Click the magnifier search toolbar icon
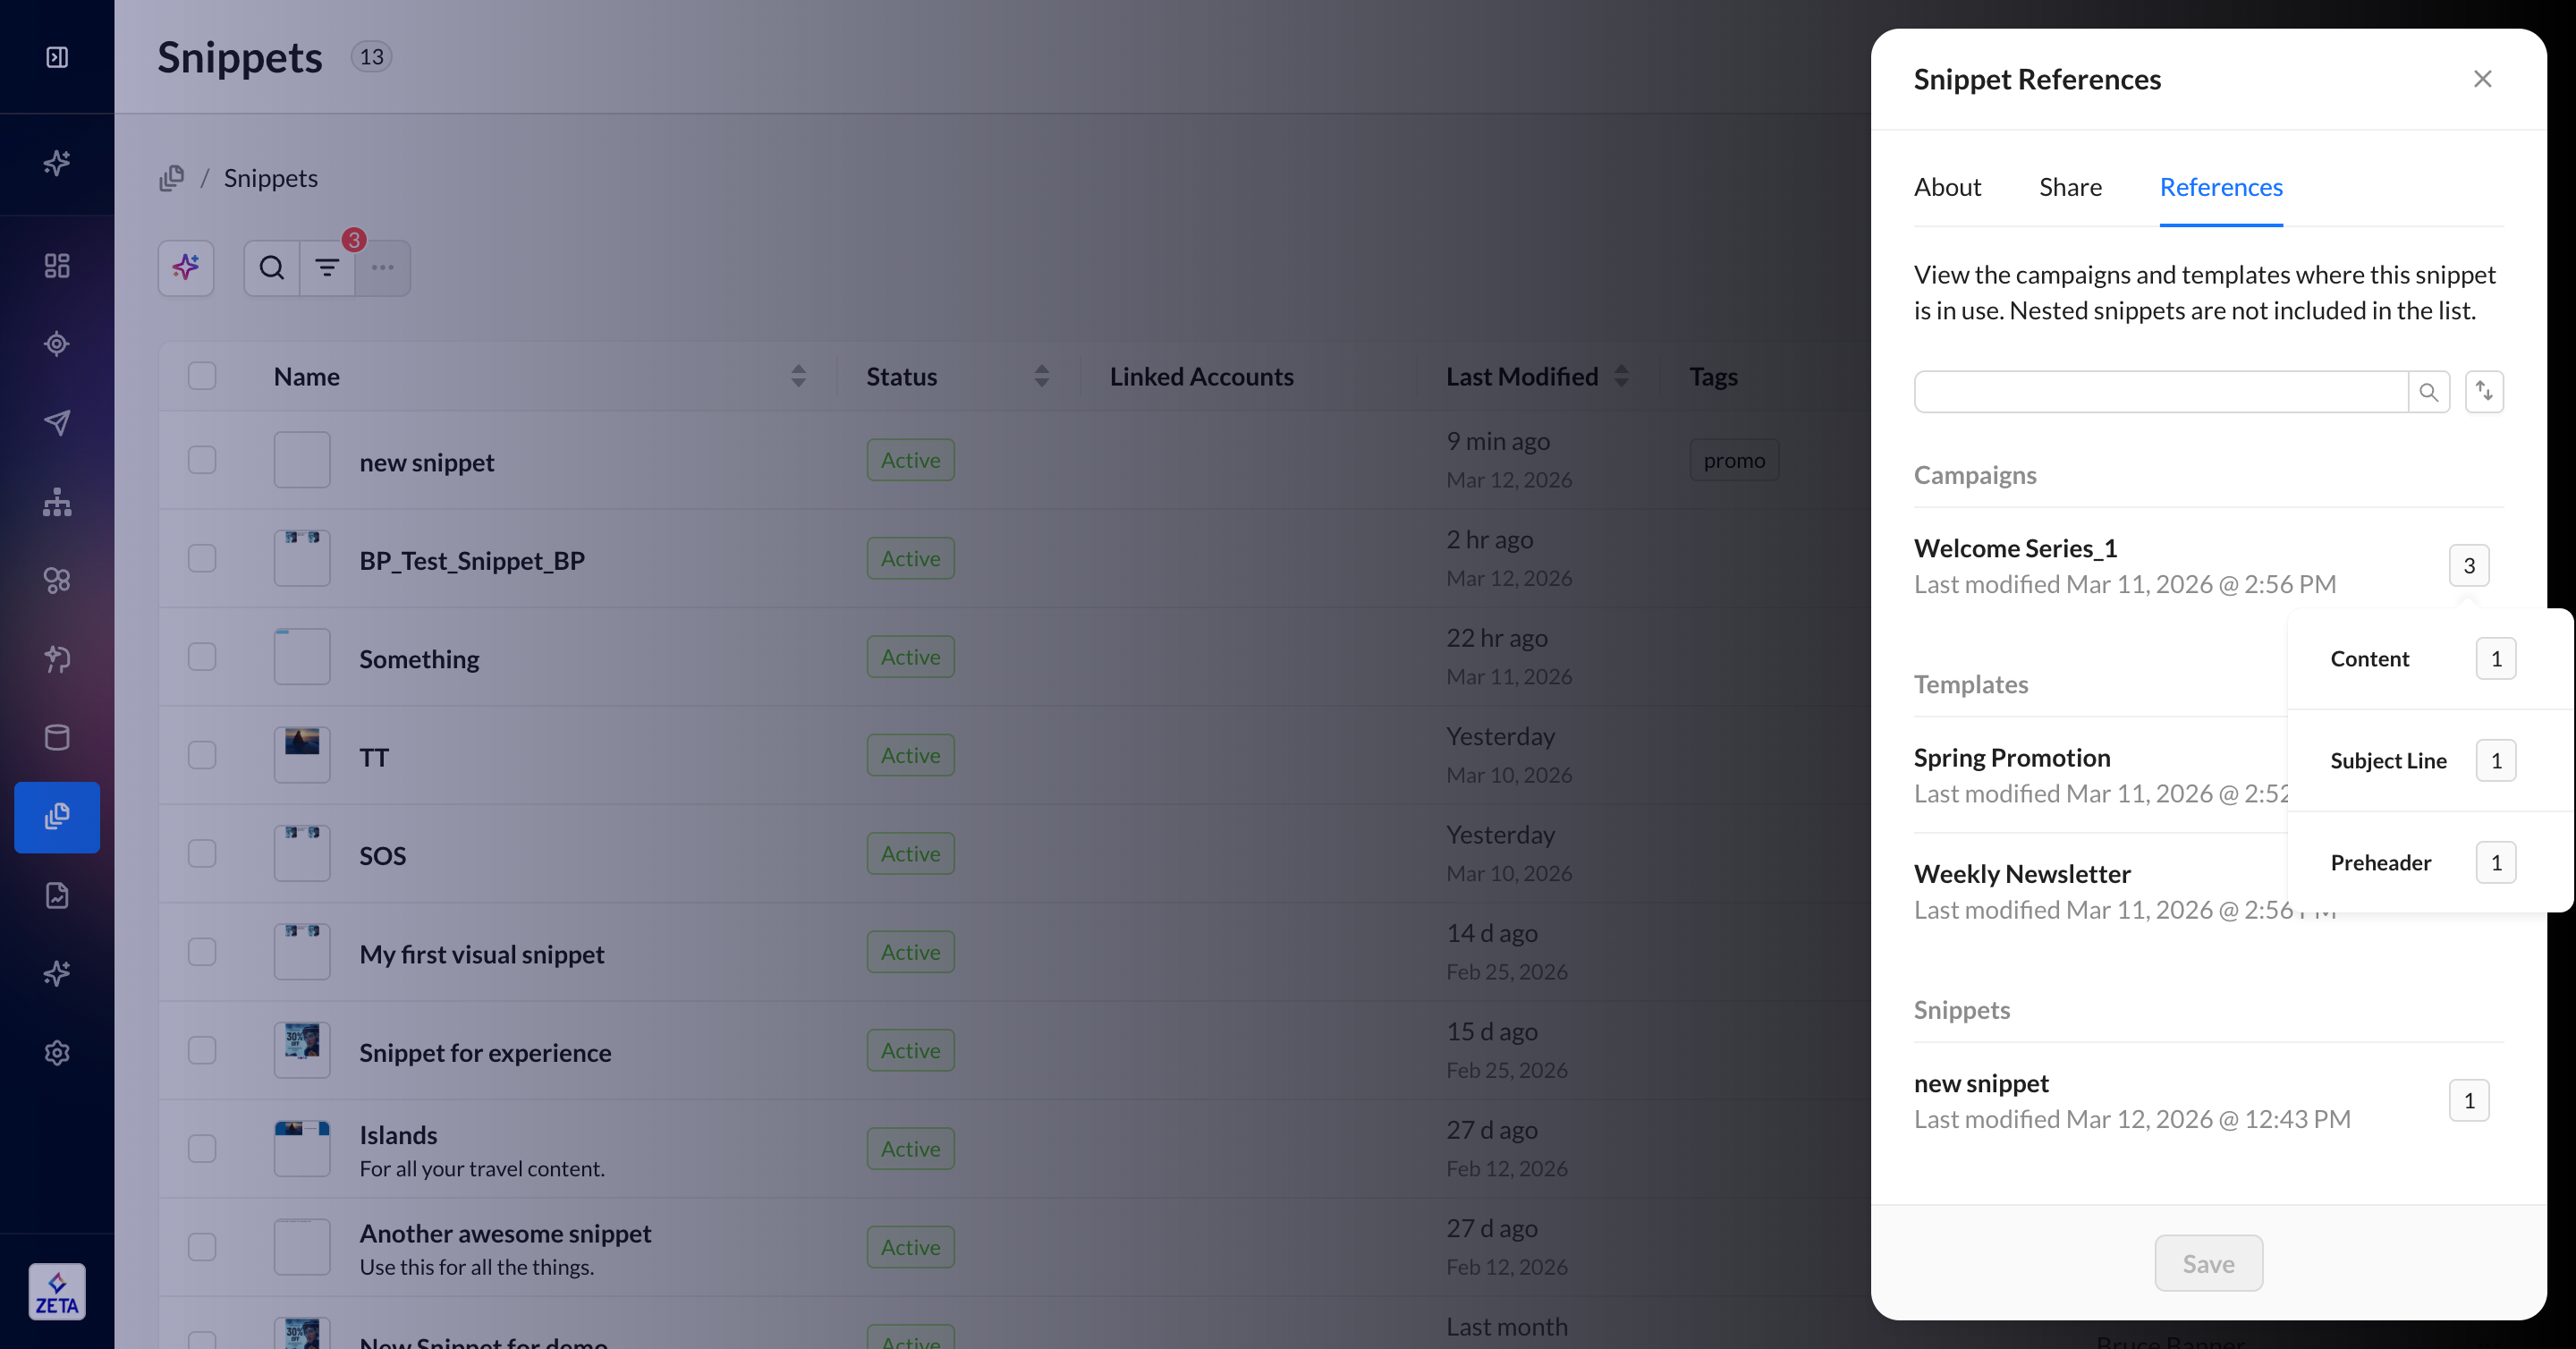The height and width of the screenshot is (1349, 2576). click(x=272, y=267)
